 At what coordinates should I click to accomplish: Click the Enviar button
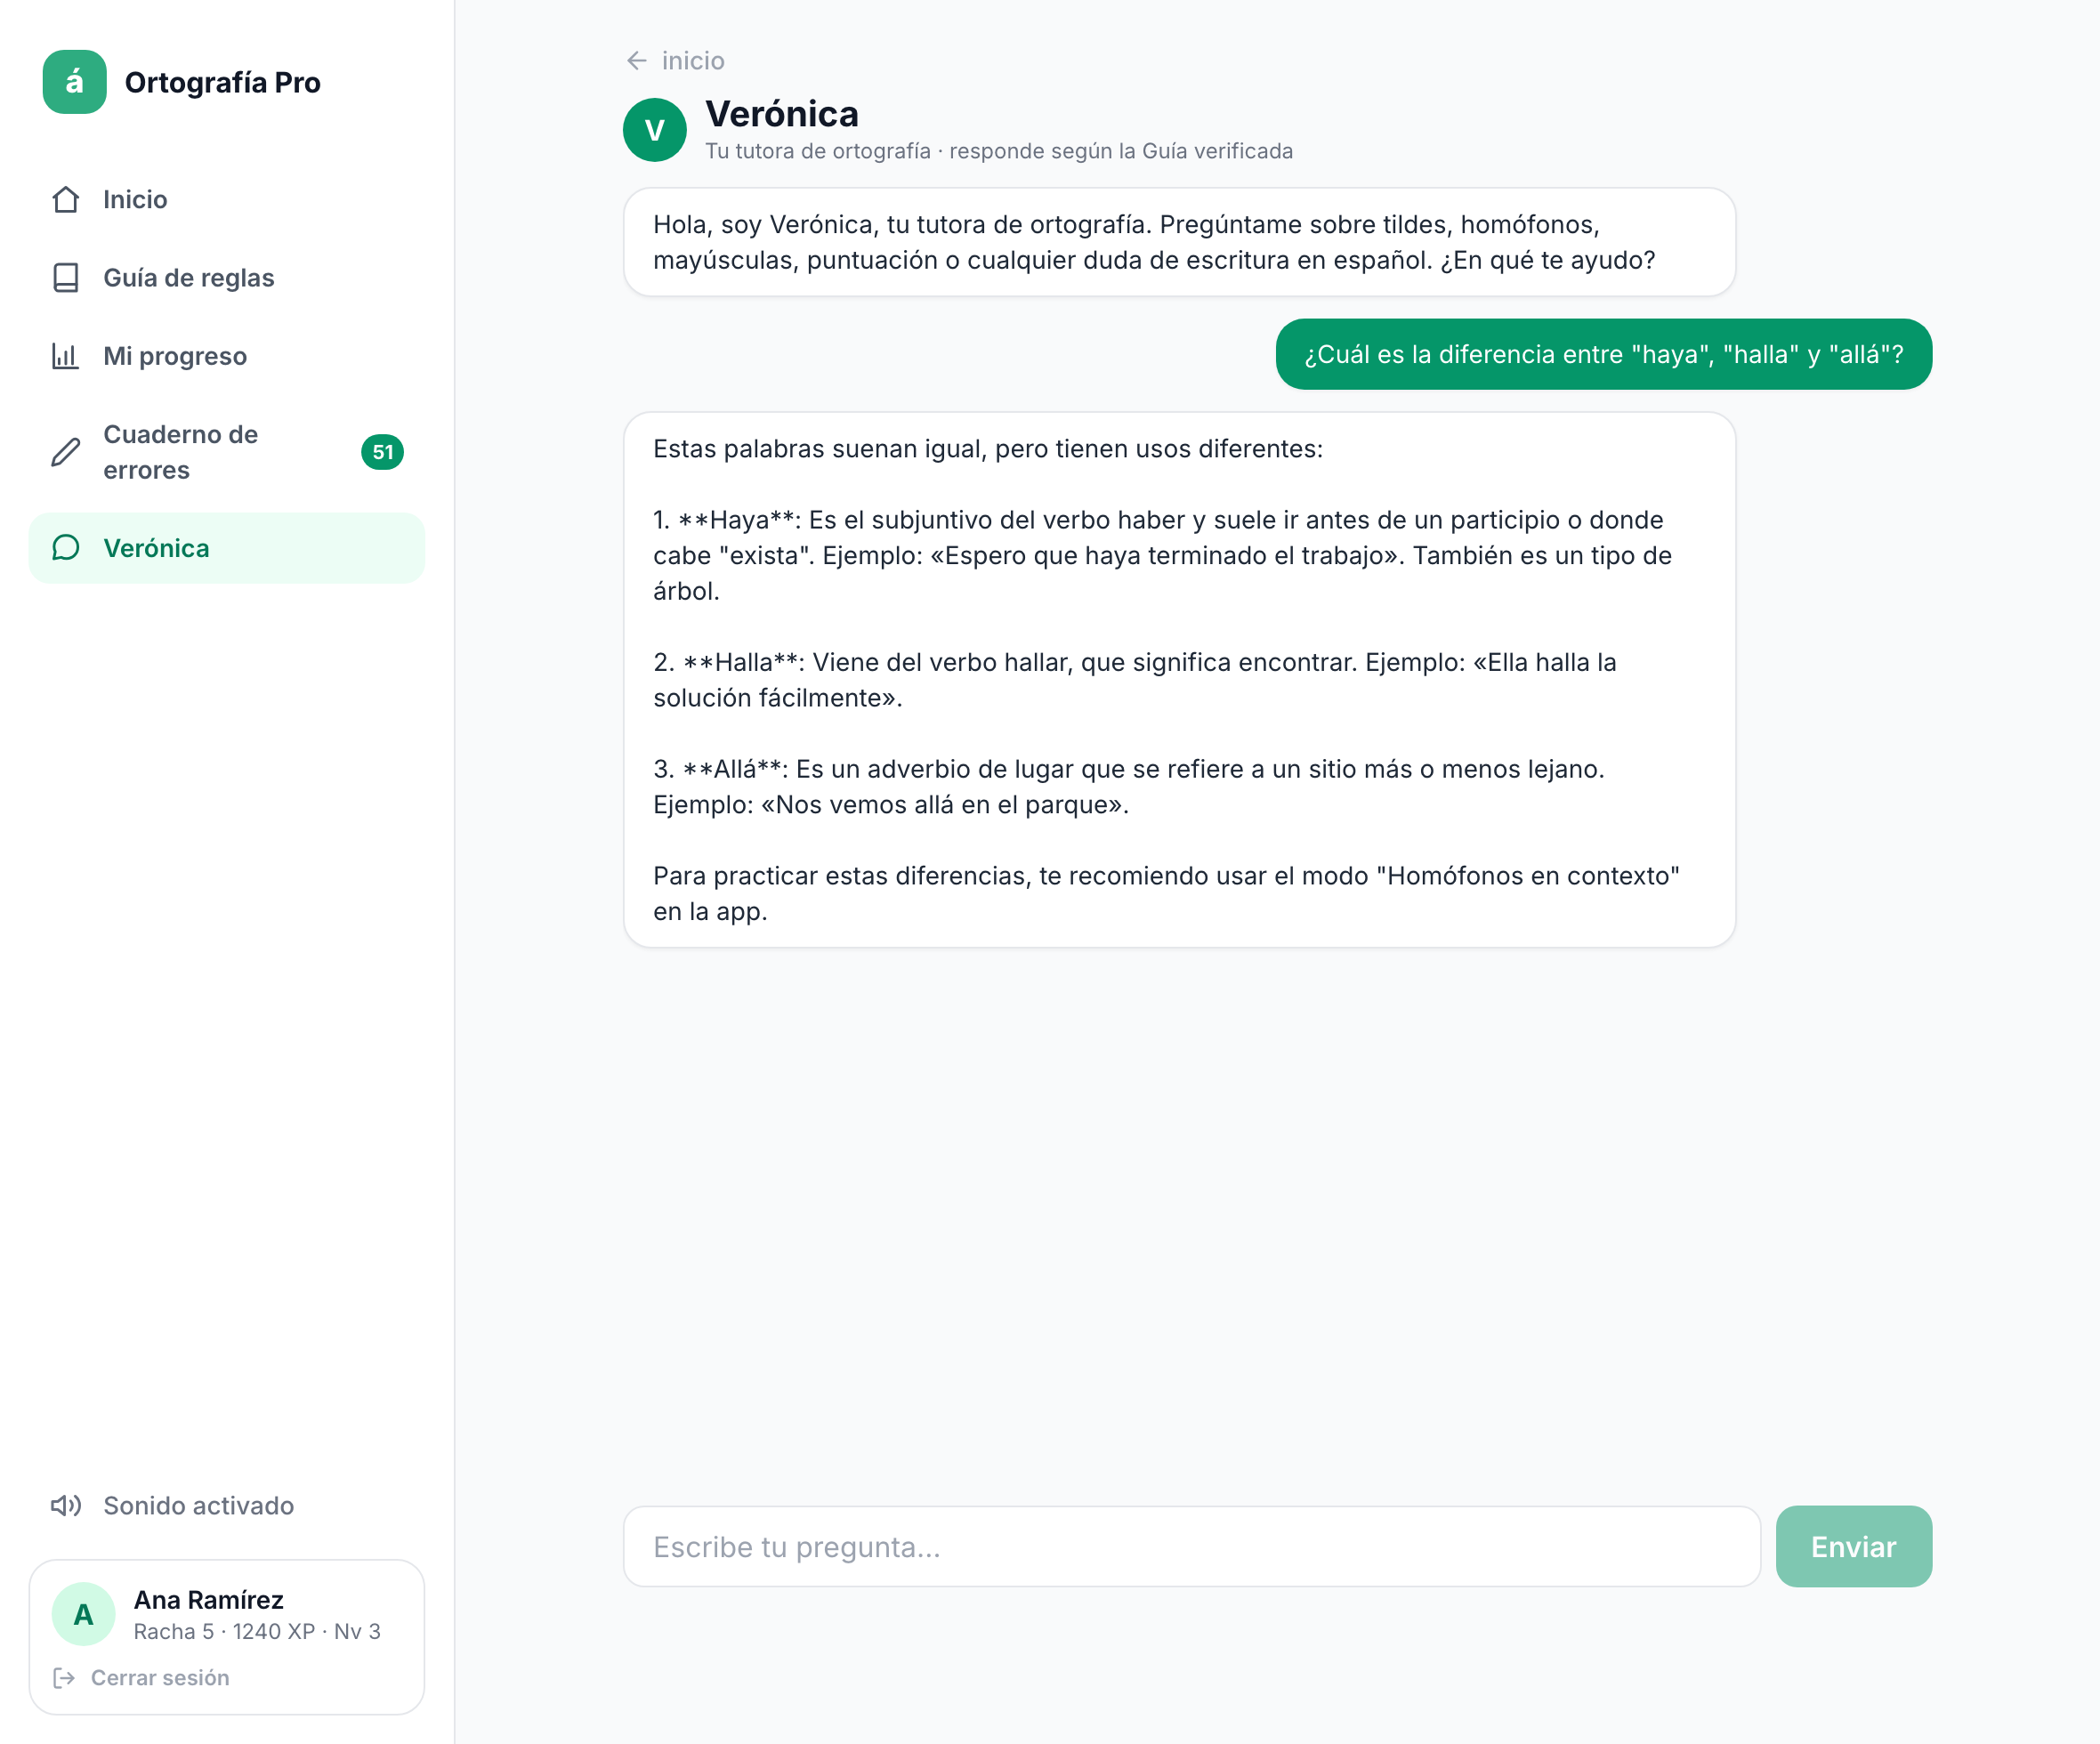point(1853,1546)
